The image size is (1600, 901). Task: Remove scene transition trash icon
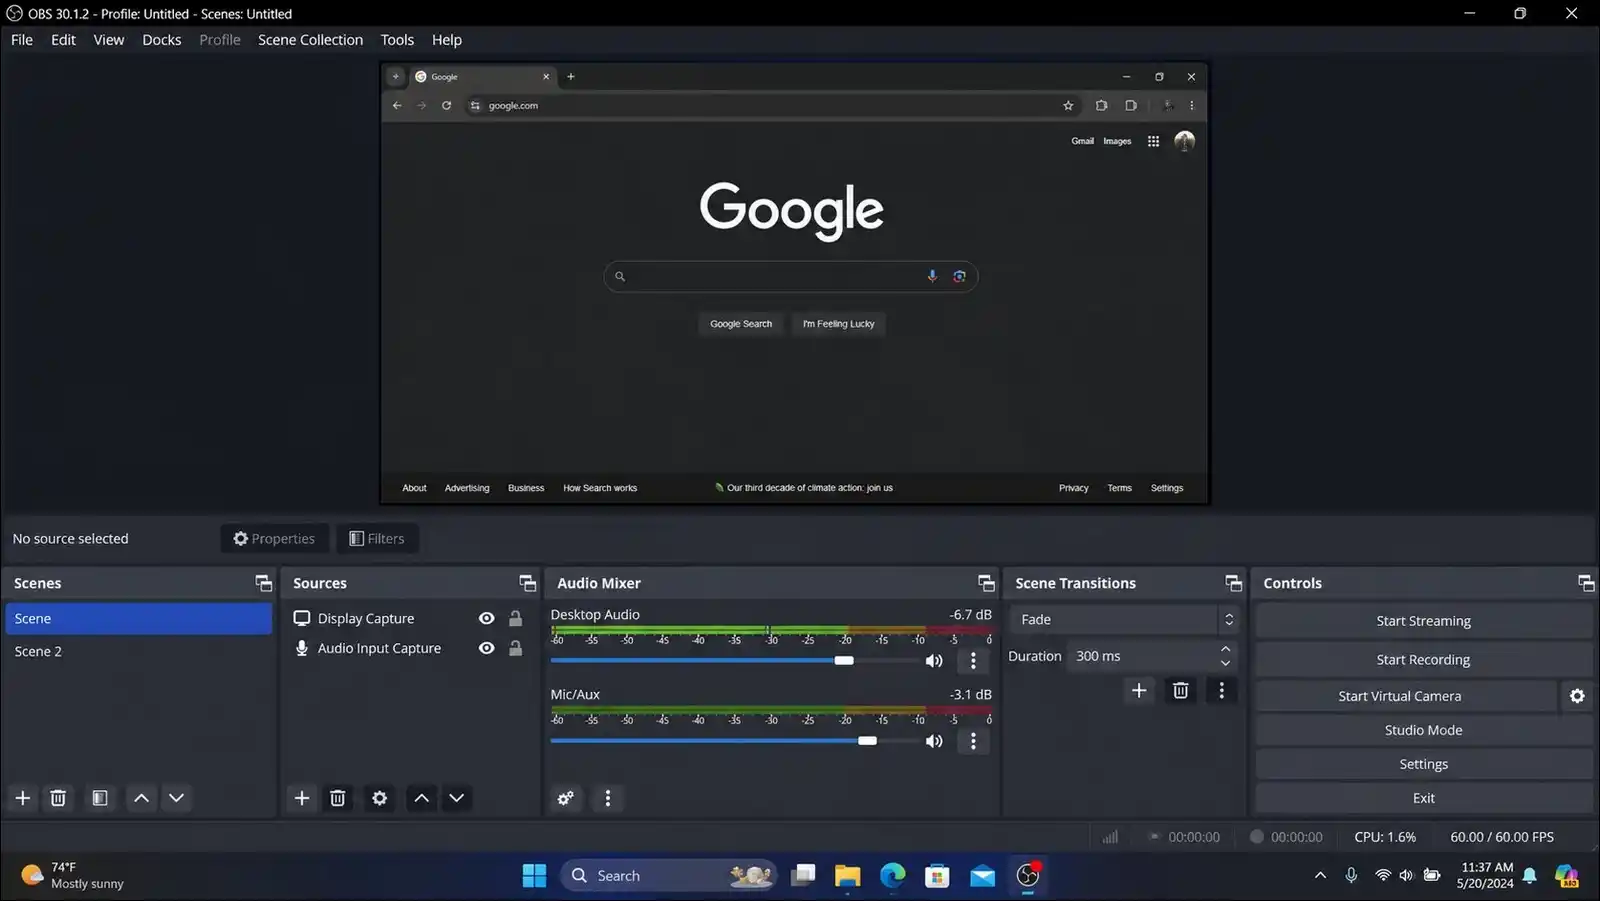click(1181, 690)
